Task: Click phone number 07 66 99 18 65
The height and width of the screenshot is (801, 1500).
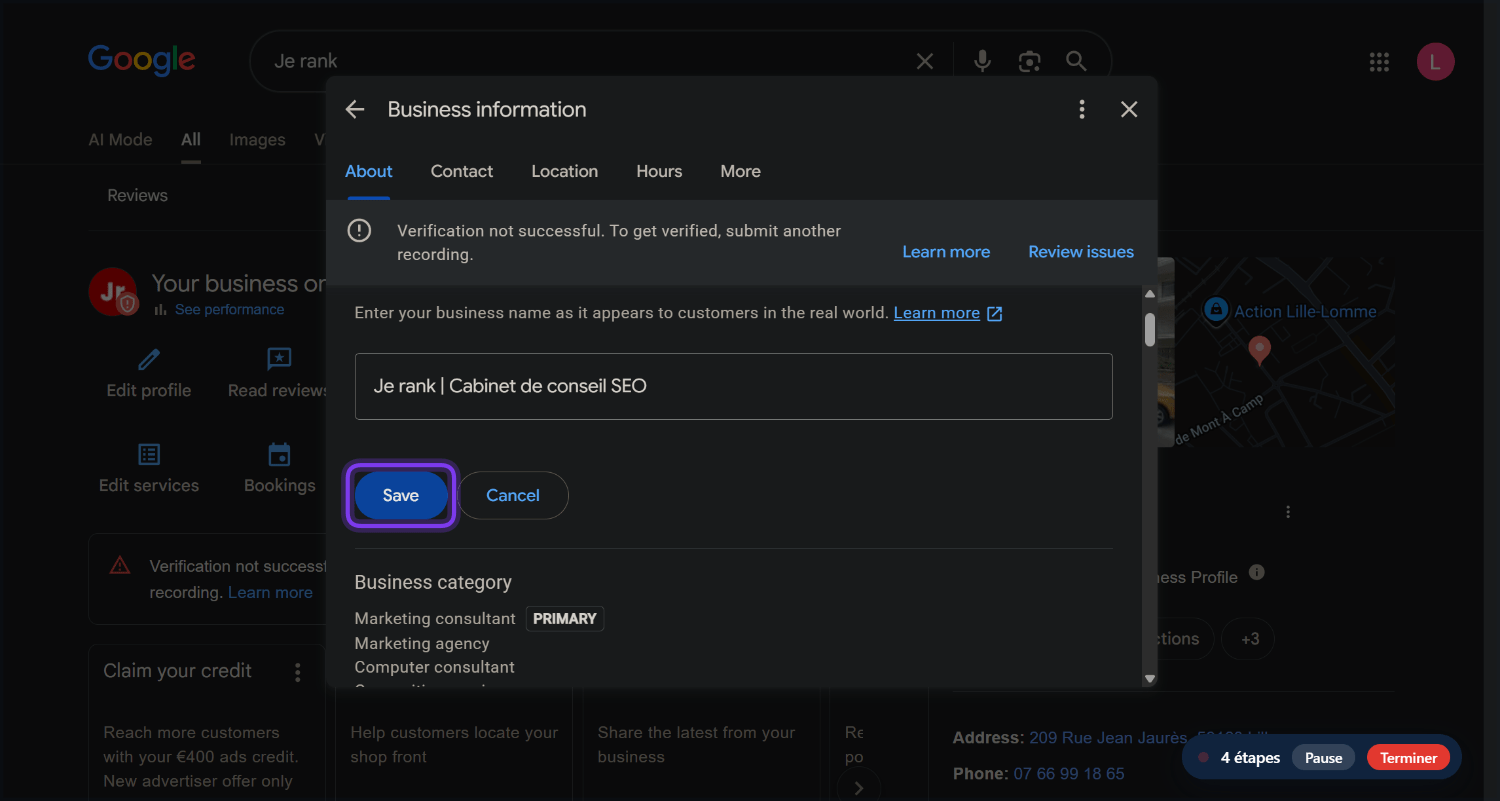Action: pos(1069,774)
